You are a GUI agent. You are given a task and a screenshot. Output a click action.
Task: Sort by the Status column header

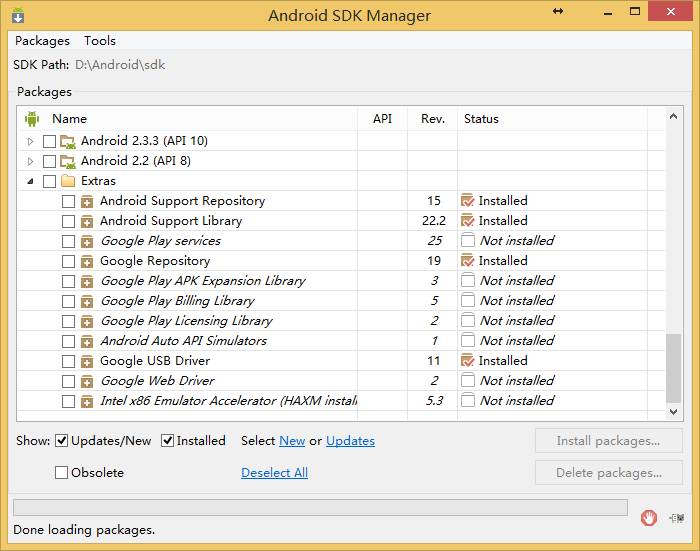click(553, 119)
